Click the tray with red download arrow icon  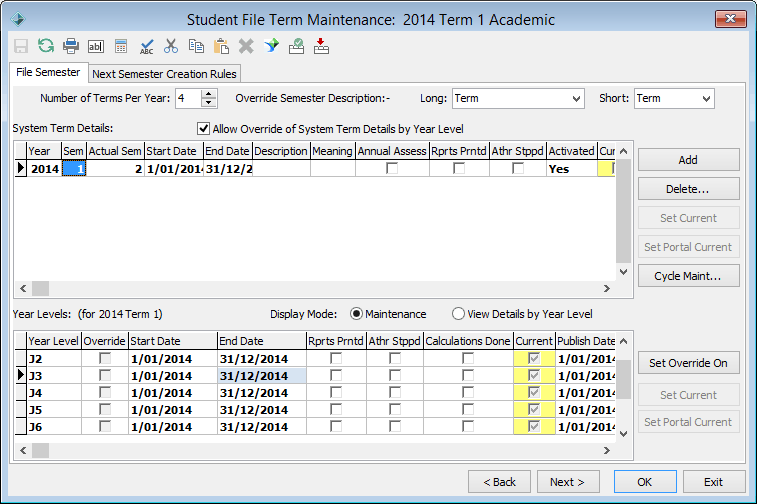click(x=321, y=46)
